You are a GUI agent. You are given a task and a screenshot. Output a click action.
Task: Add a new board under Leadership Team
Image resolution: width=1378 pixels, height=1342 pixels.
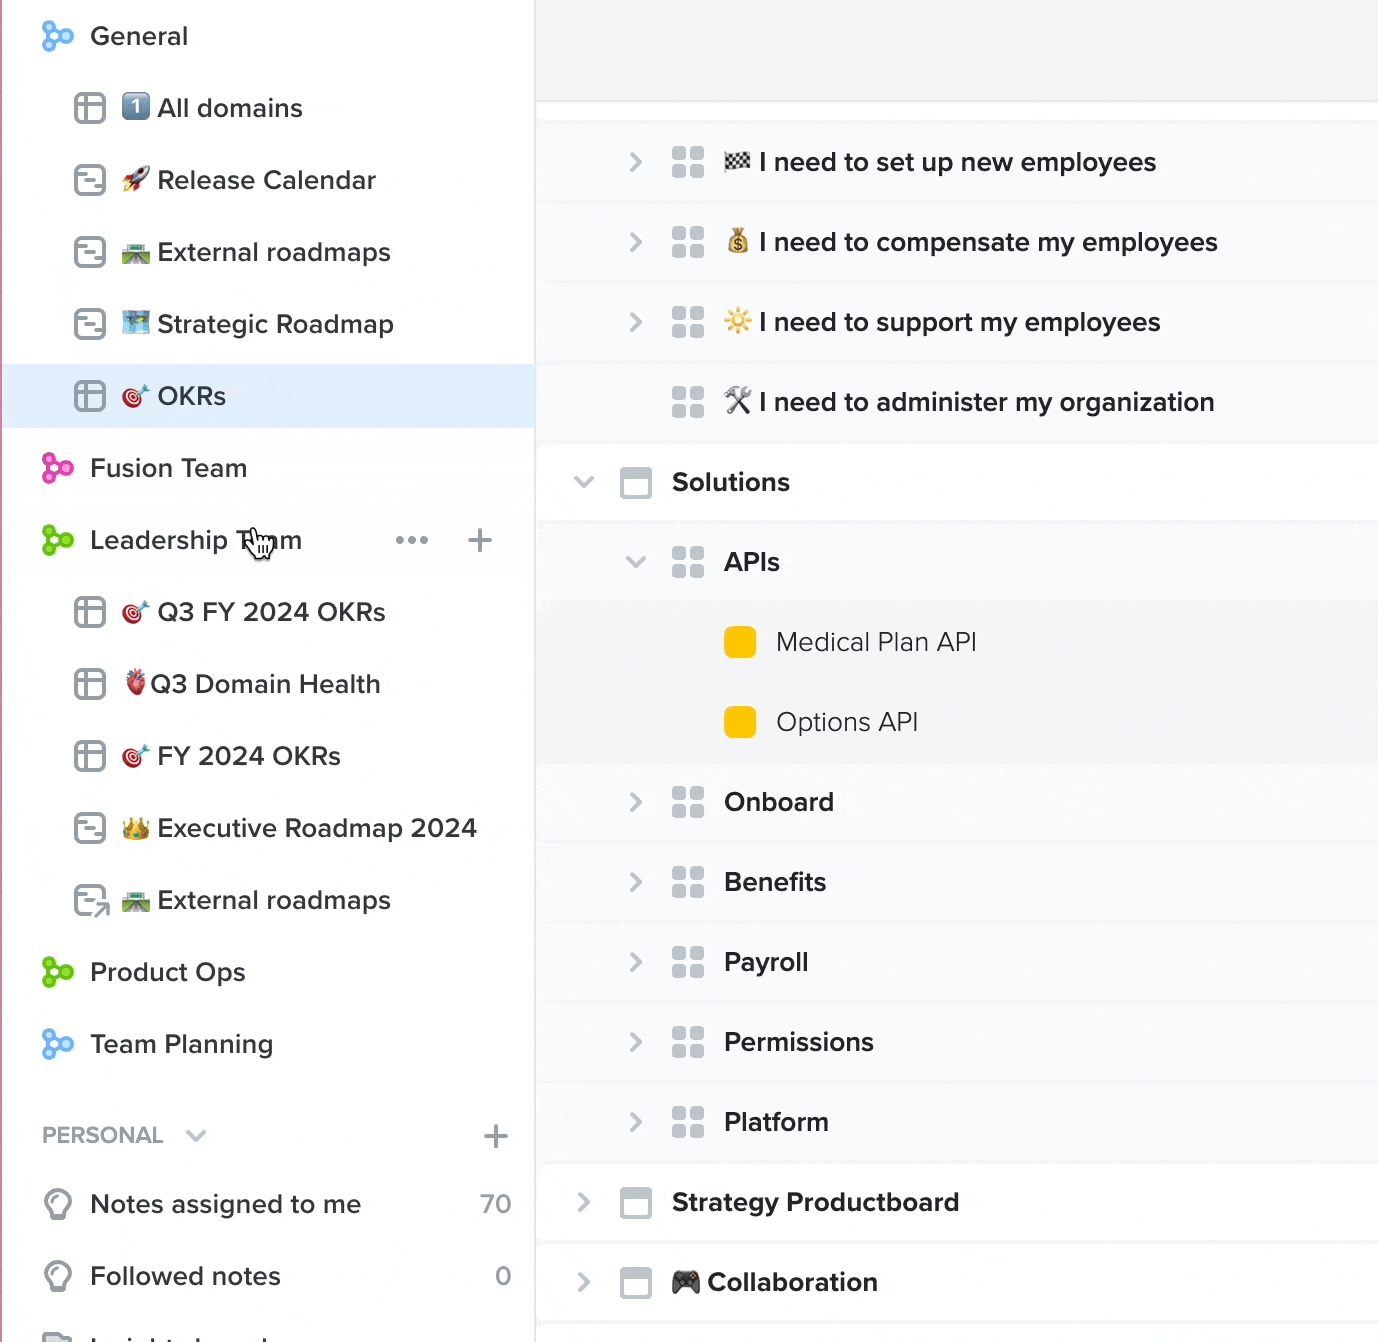point(480,540)
